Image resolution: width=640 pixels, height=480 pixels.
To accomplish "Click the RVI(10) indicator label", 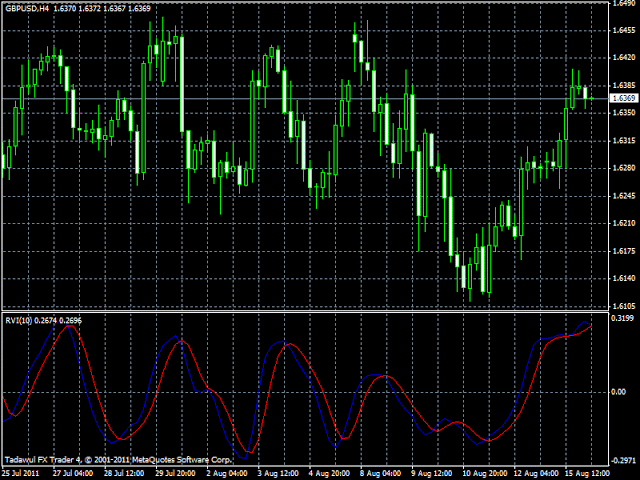I will click(x=19, y=320).
